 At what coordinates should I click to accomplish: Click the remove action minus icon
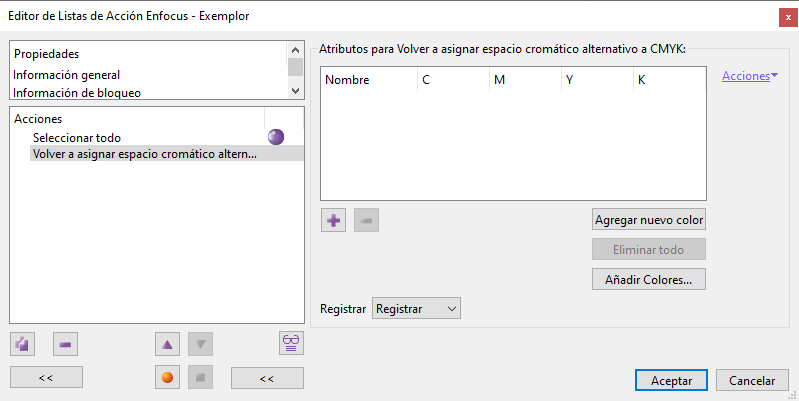(x=65, y=344)
